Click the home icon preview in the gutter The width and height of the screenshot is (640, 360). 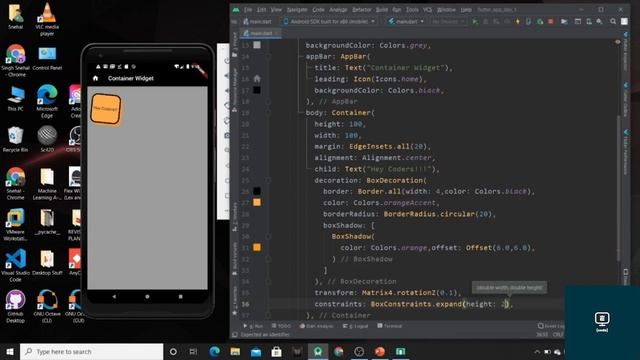257,78
